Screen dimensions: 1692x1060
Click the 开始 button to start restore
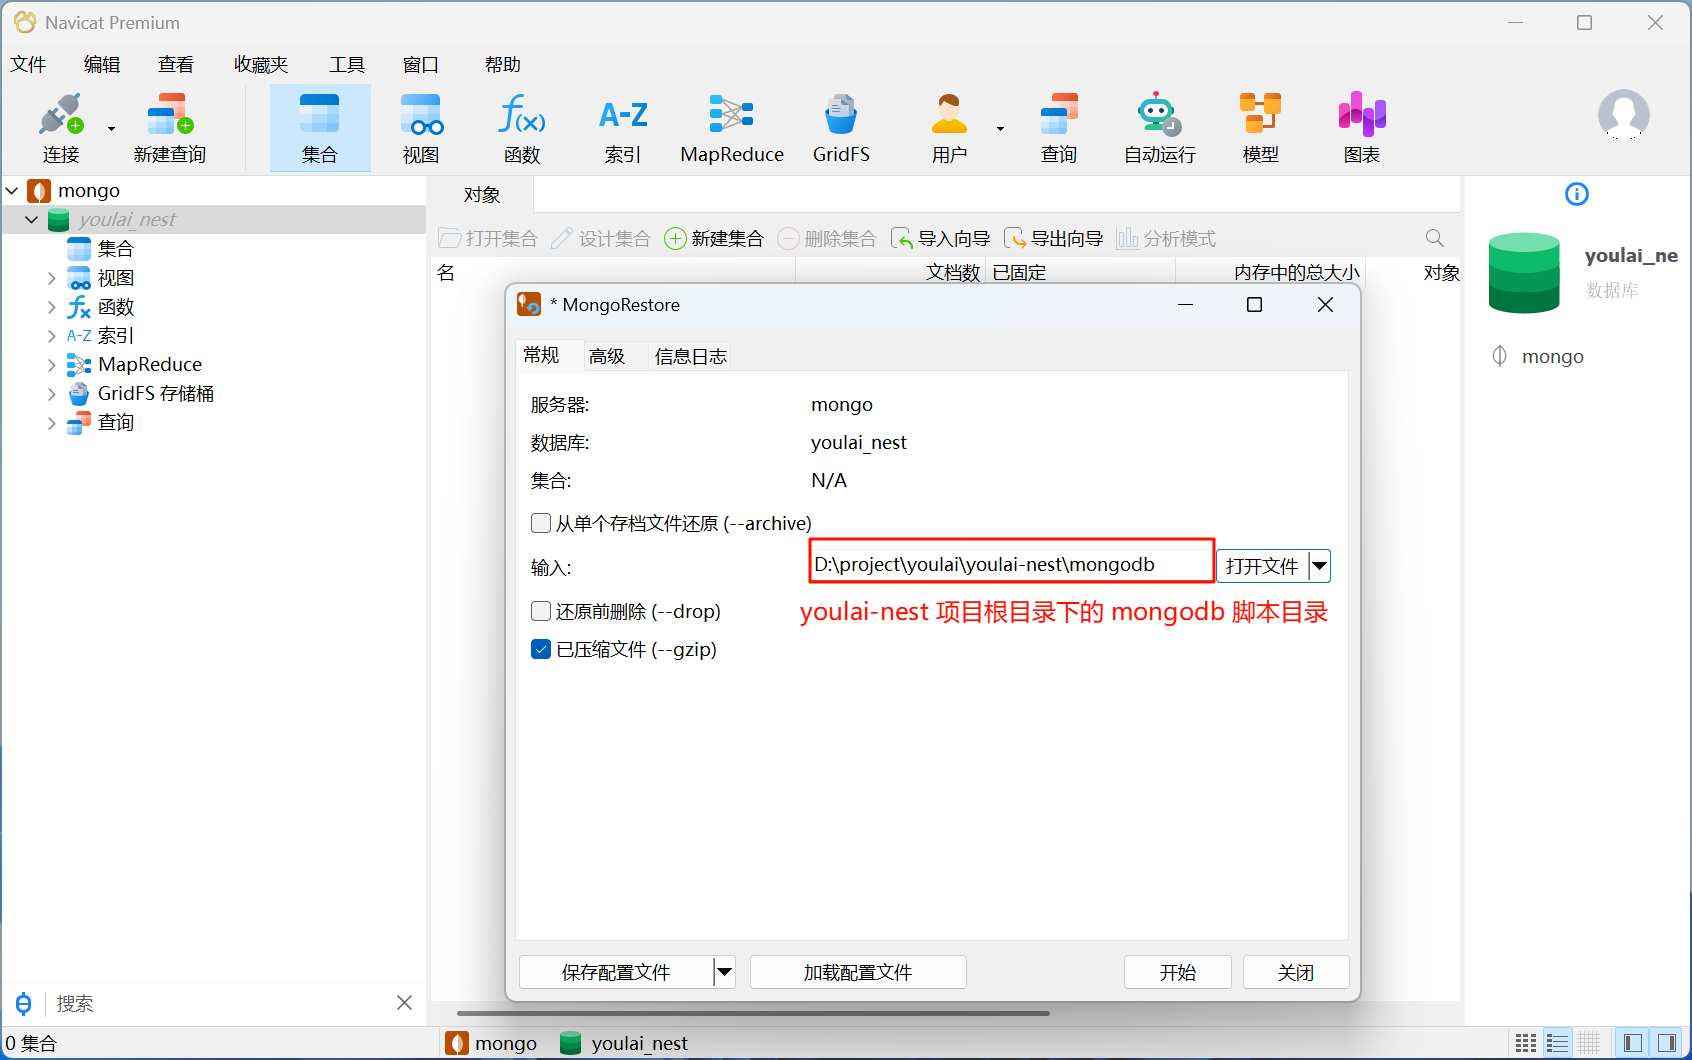pyautogui.click(x=1178, y=972)
